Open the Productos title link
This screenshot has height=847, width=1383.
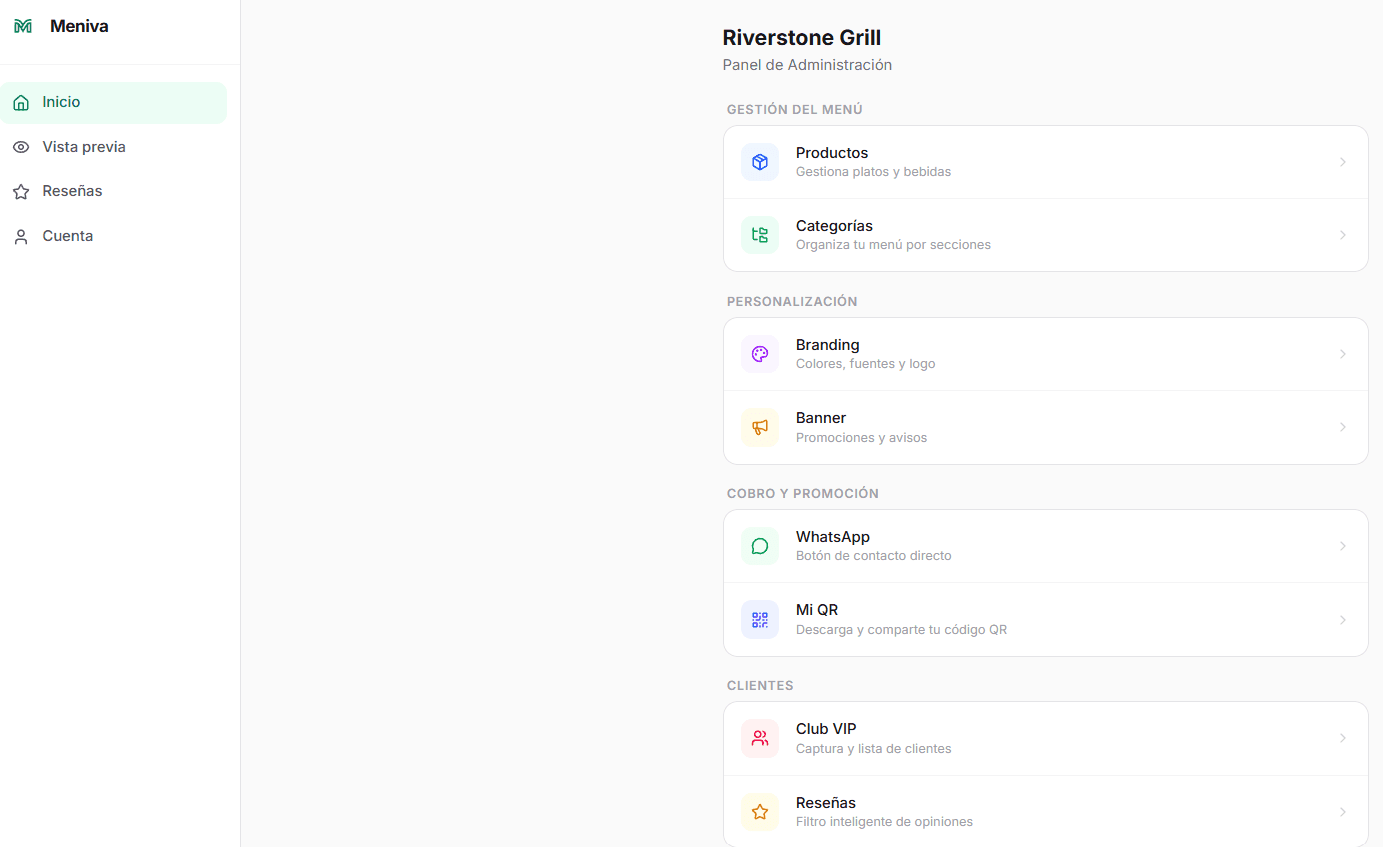tap(832, 153)
